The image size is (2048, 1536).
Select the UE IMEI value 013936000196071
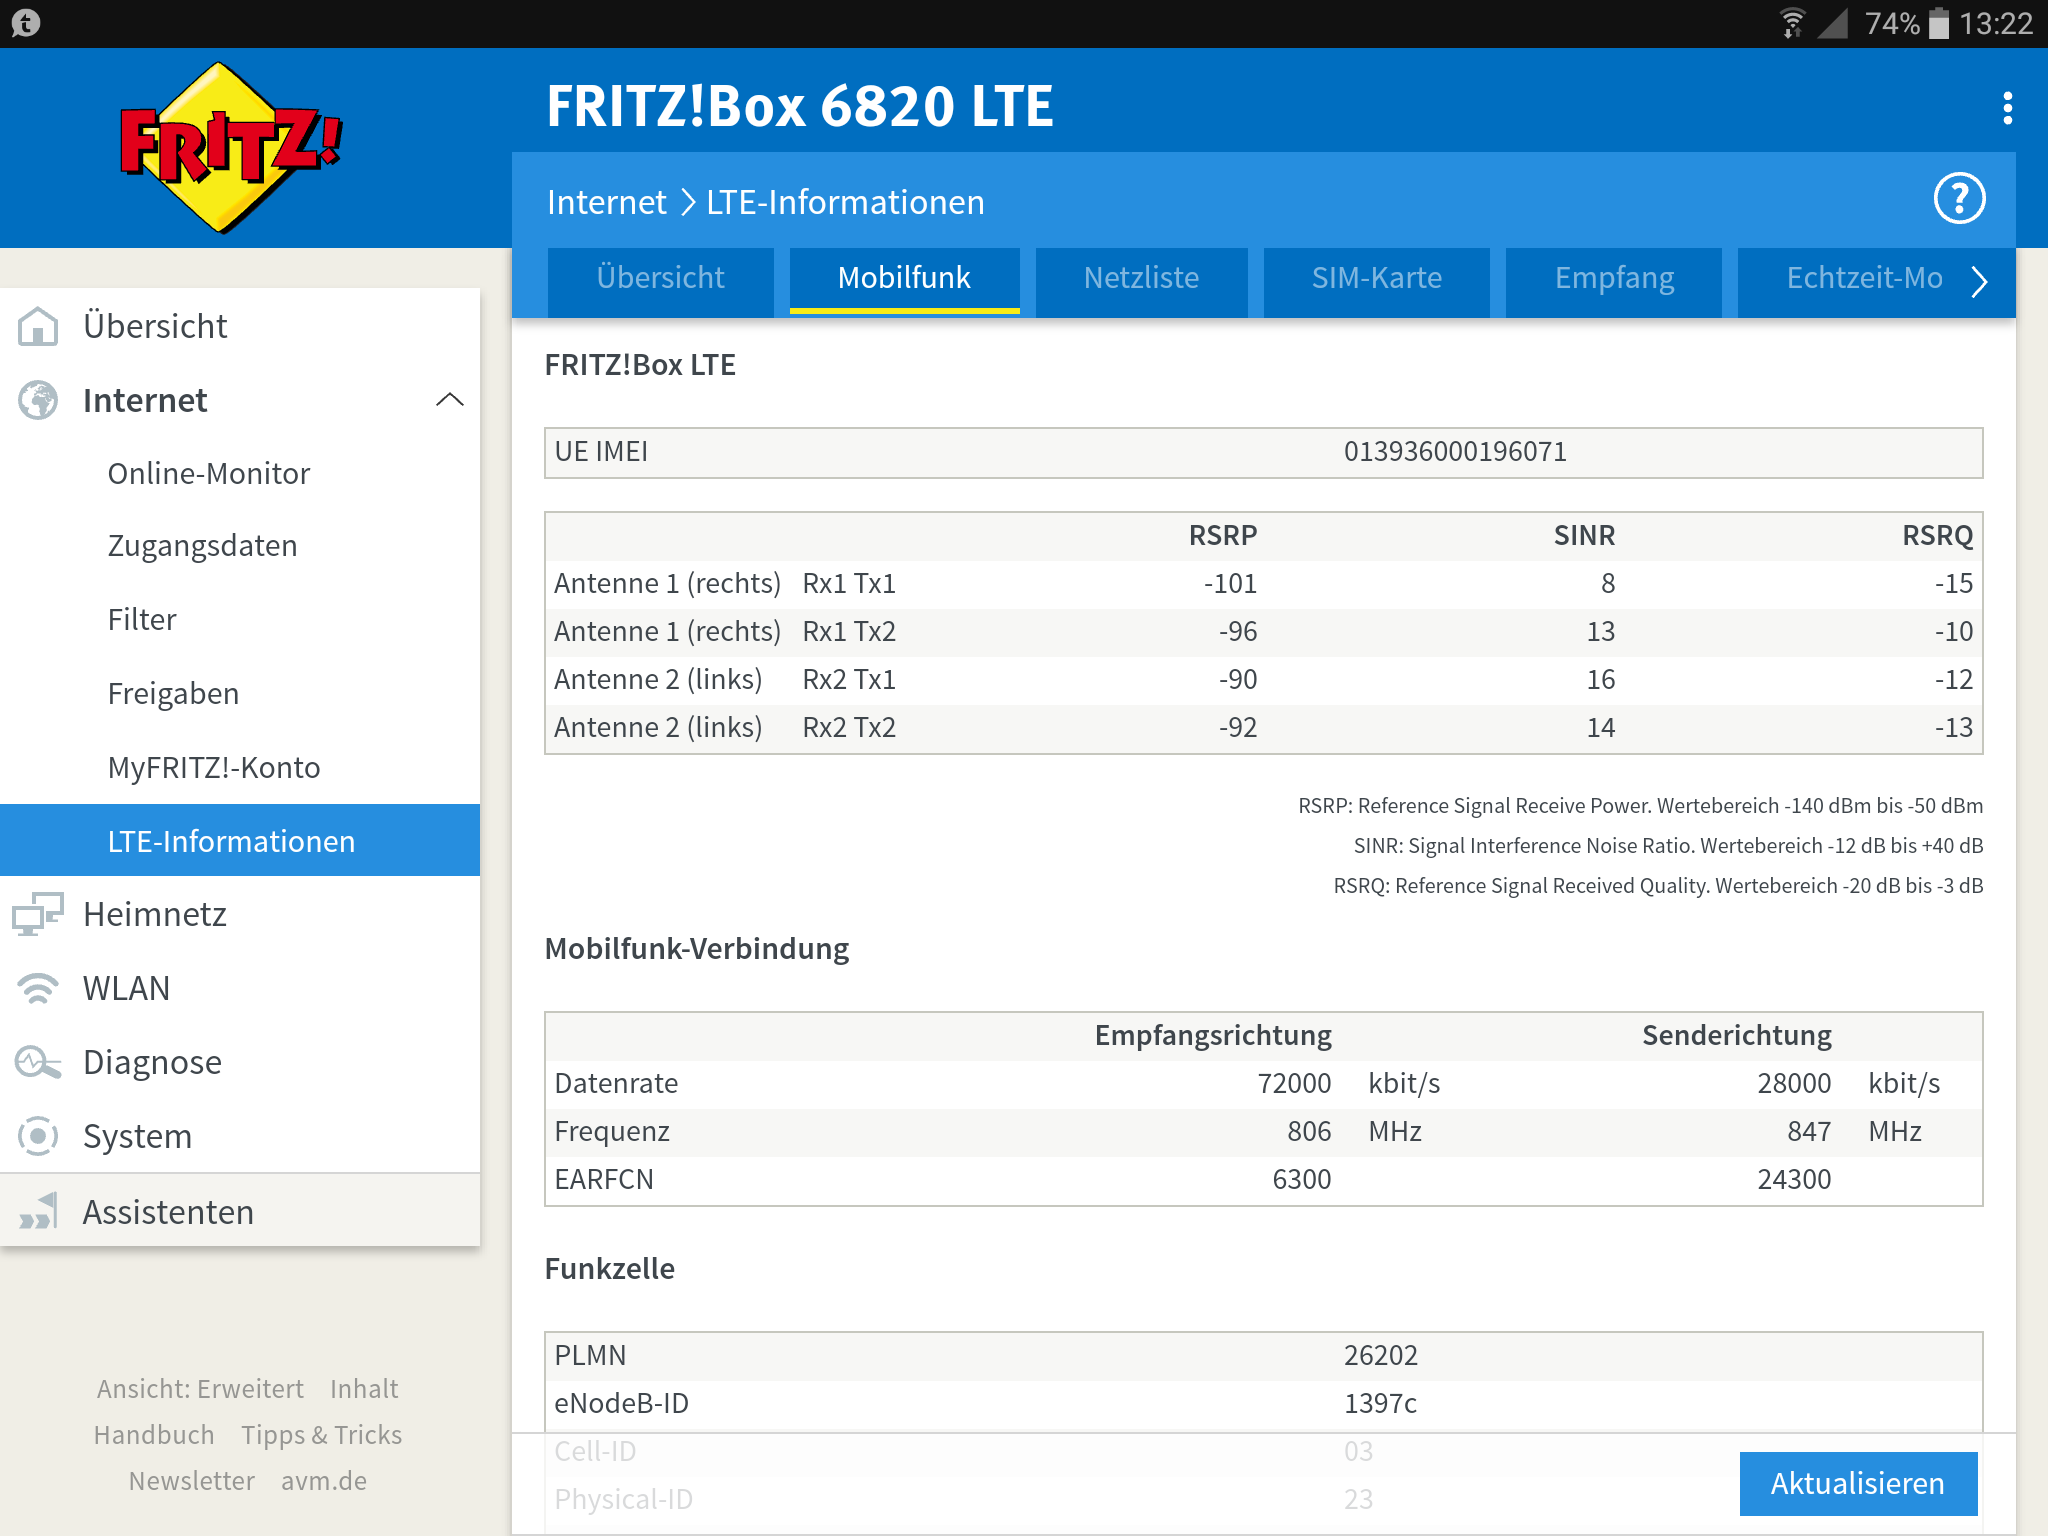[x=1455, y=452]
